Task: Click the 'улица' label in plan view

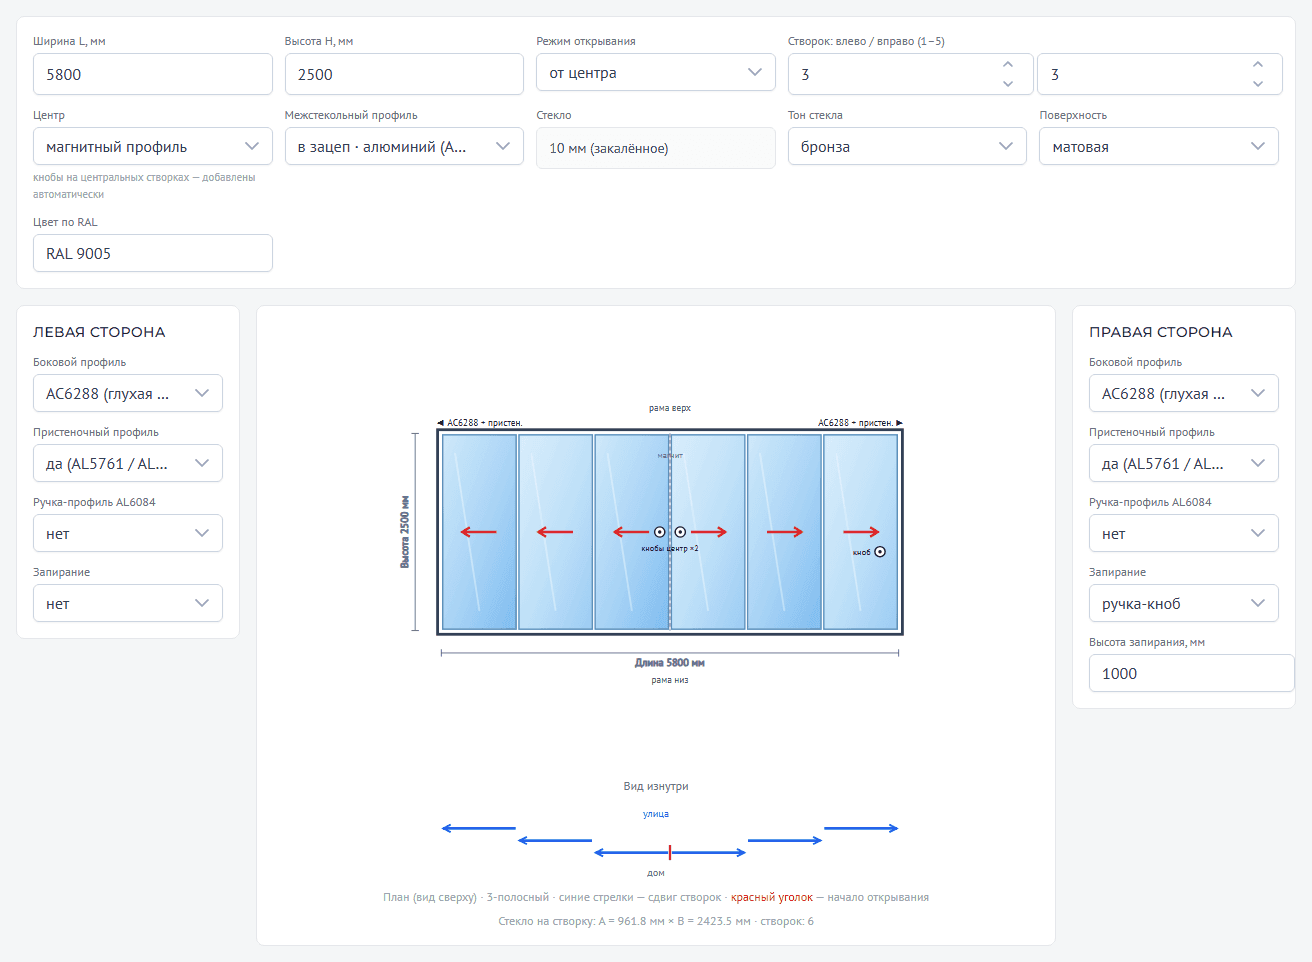Action: (x=656, y=814)
